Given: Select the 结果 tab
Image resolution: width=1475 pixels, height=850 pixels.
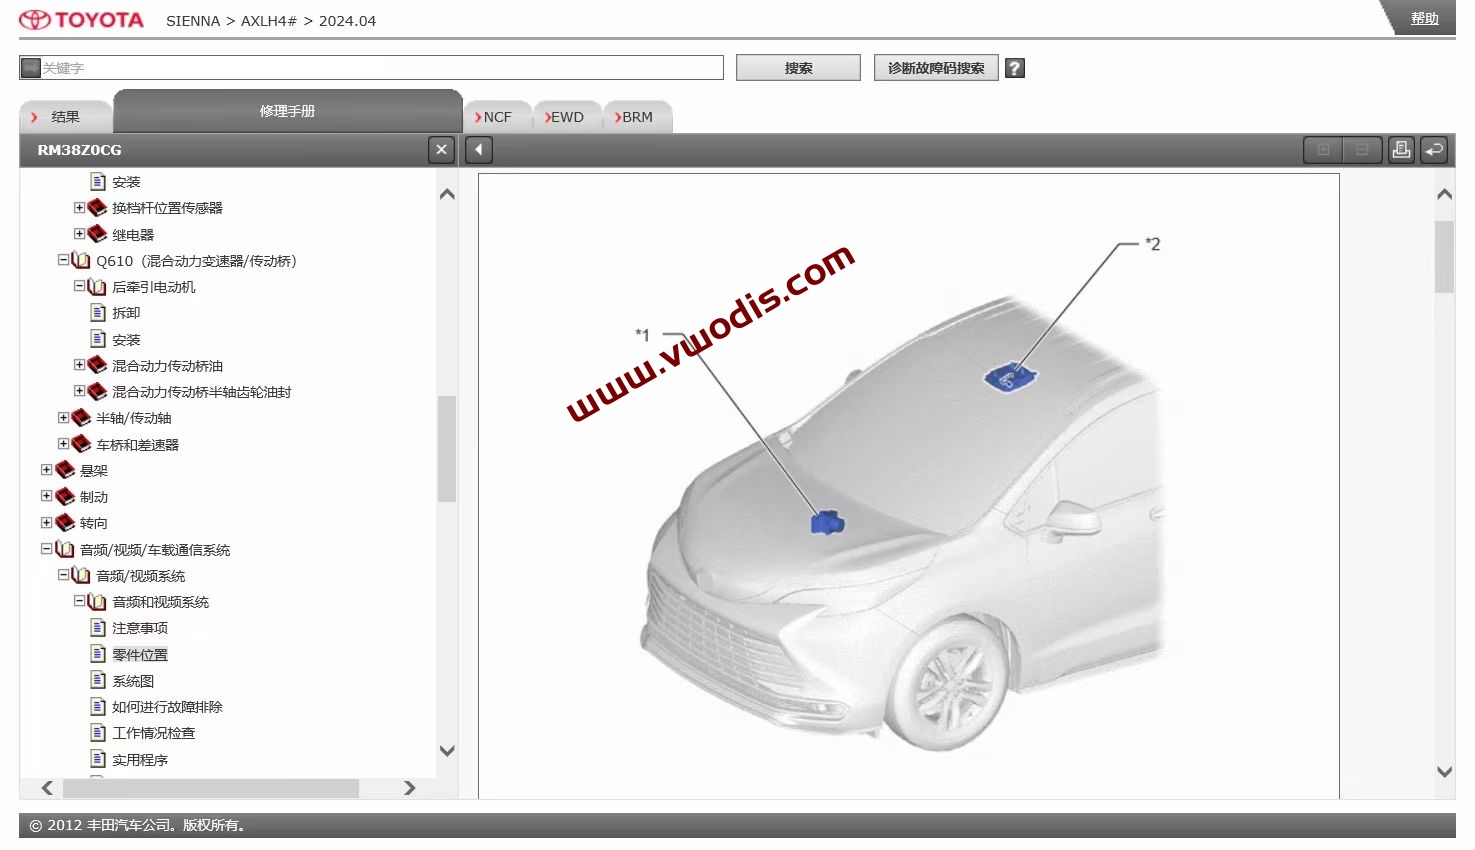Looking at the screenshot, I should (x=65, y=117).
